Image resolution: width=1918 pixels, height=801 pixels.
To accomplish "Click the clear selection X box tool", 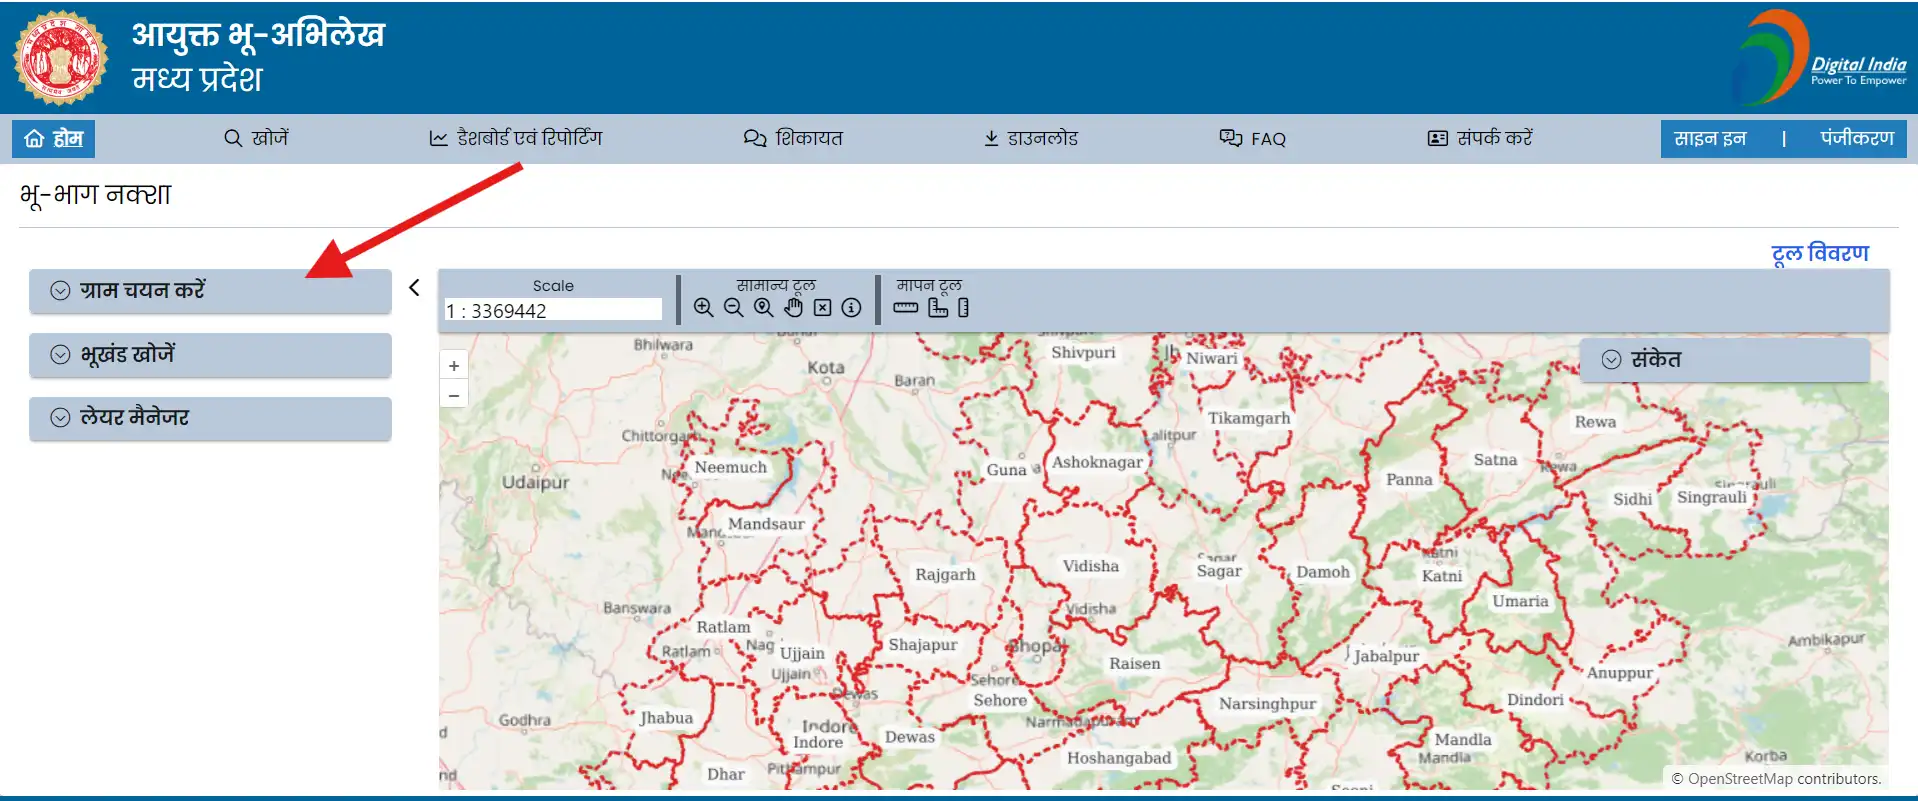I will point(822,308).
